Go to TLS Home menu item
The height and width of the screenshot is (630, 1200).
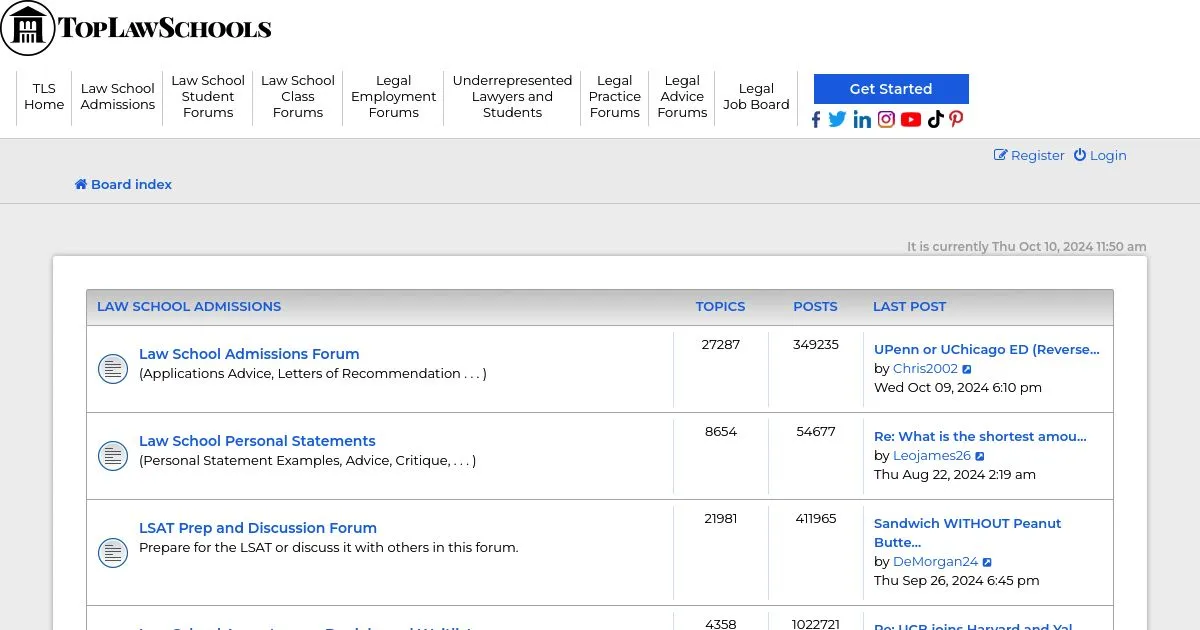click(44, 97)
